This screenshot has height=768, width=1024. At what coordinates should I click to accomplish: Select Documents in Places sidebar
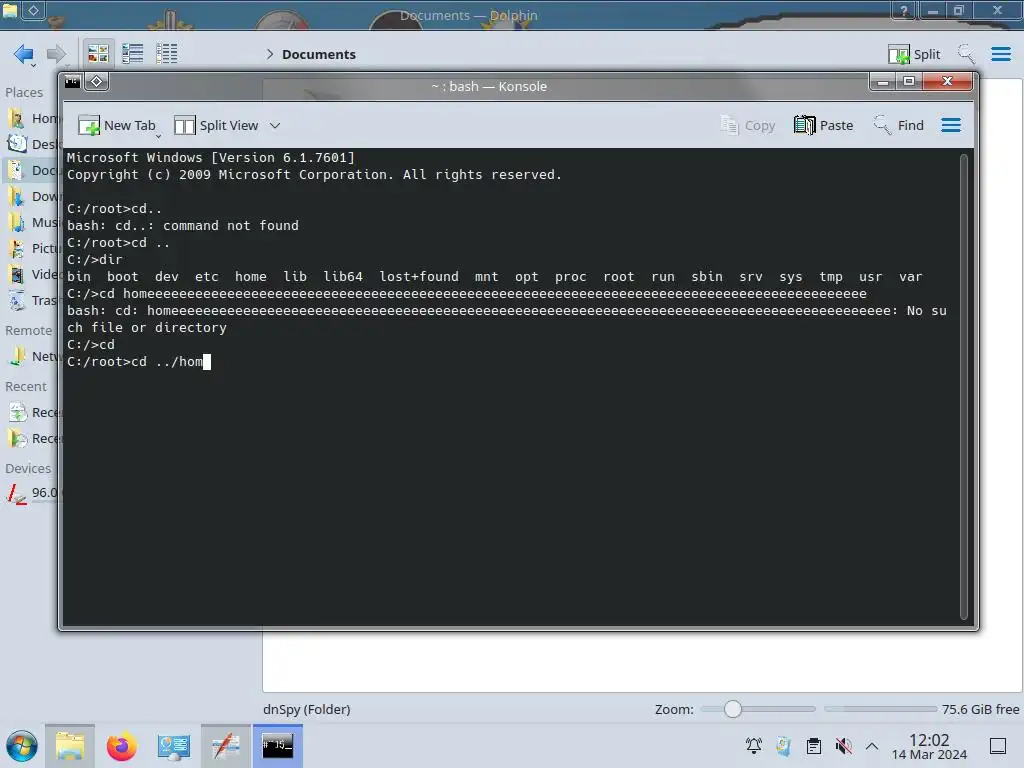(33, 170)
